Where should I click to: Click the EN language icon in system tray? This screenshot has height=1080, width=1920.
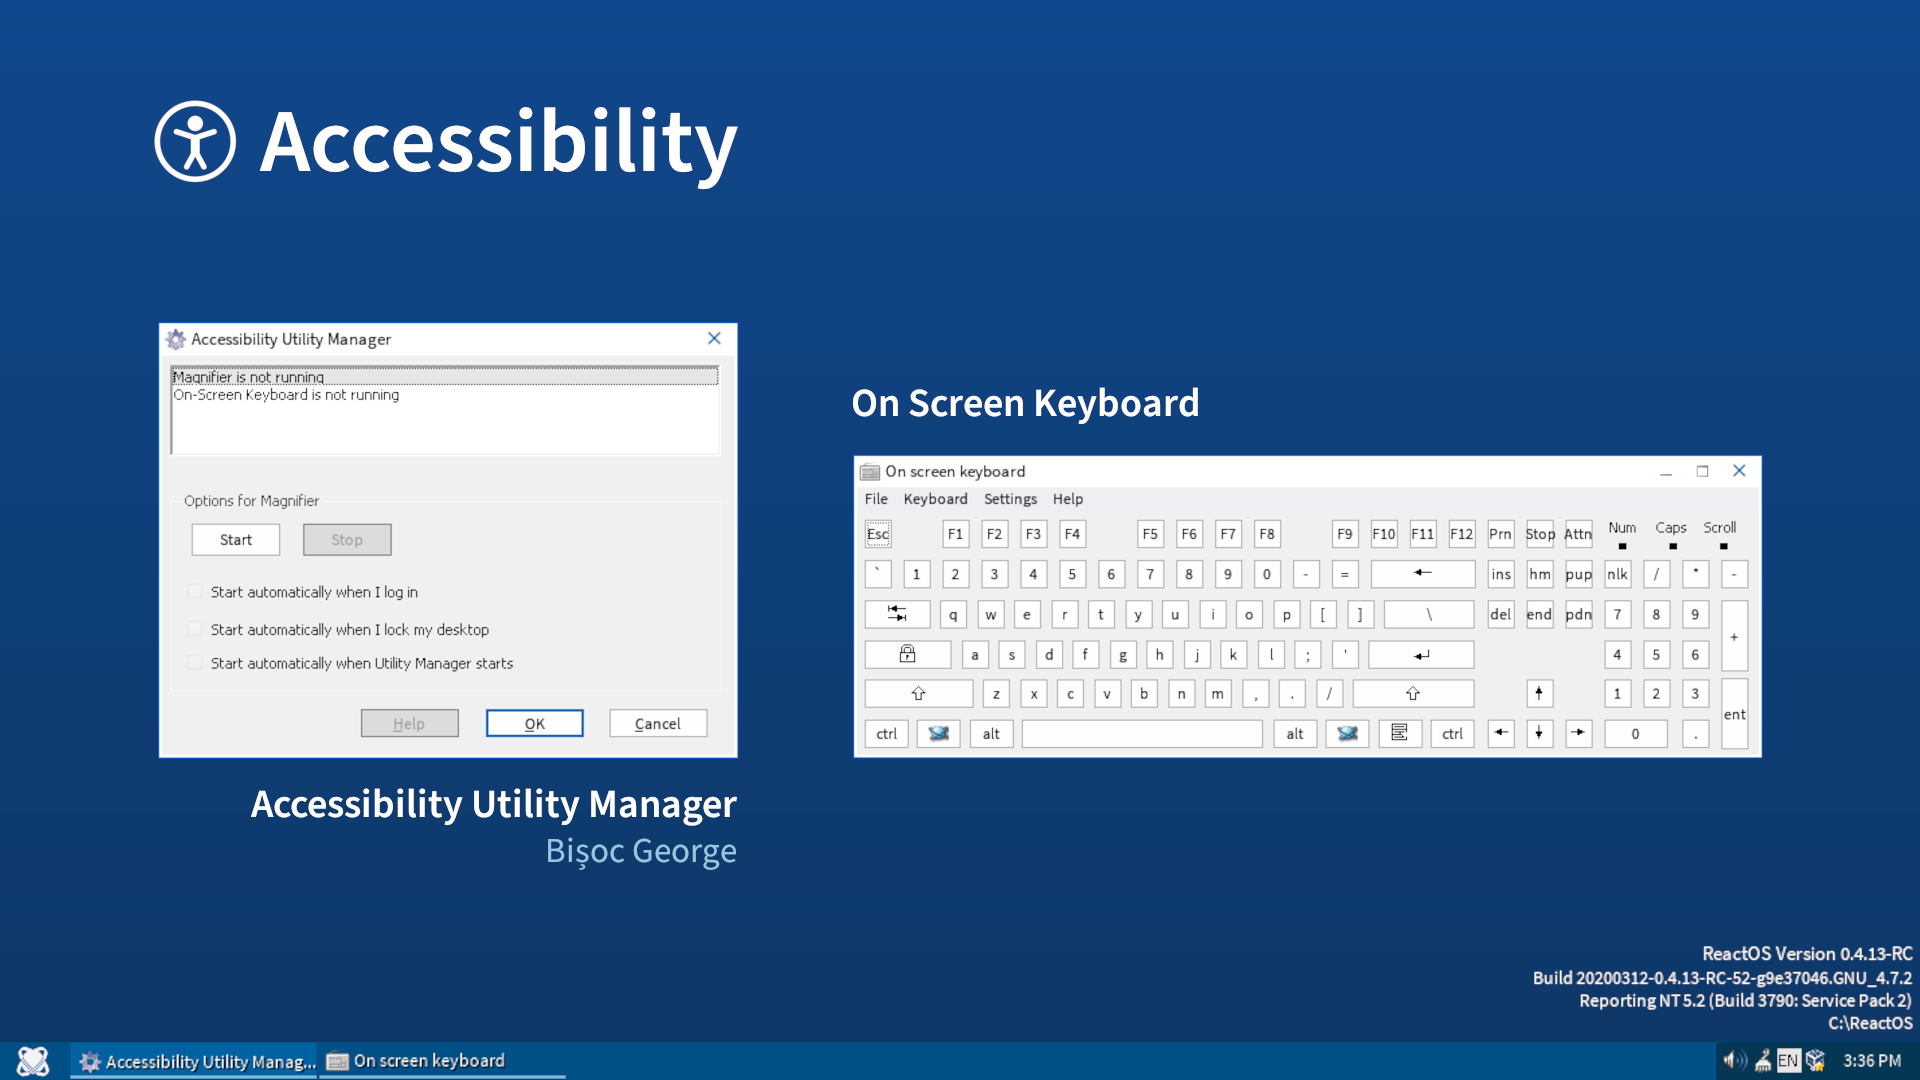point(1789,1062)
